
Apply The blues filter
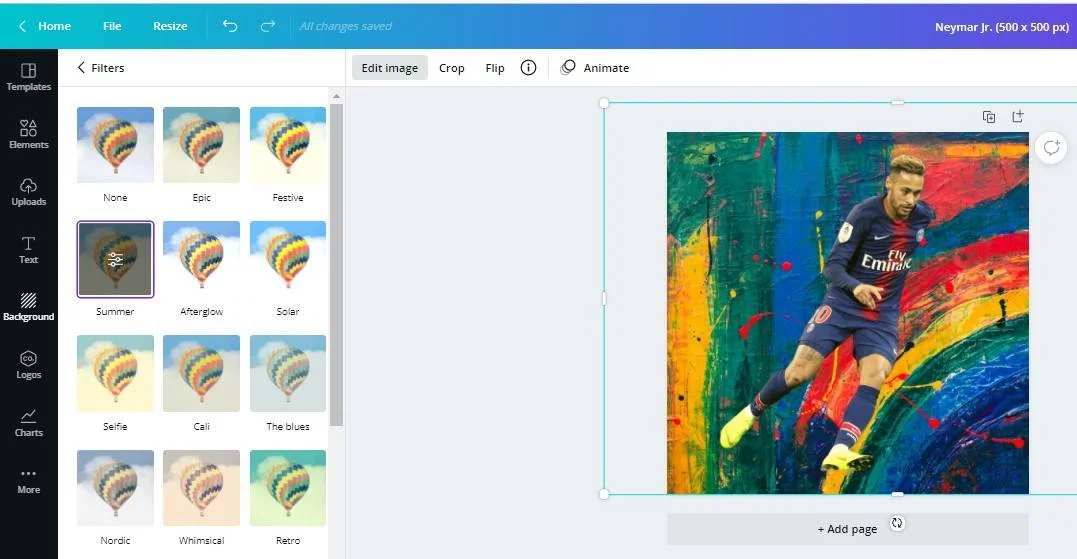288,374
